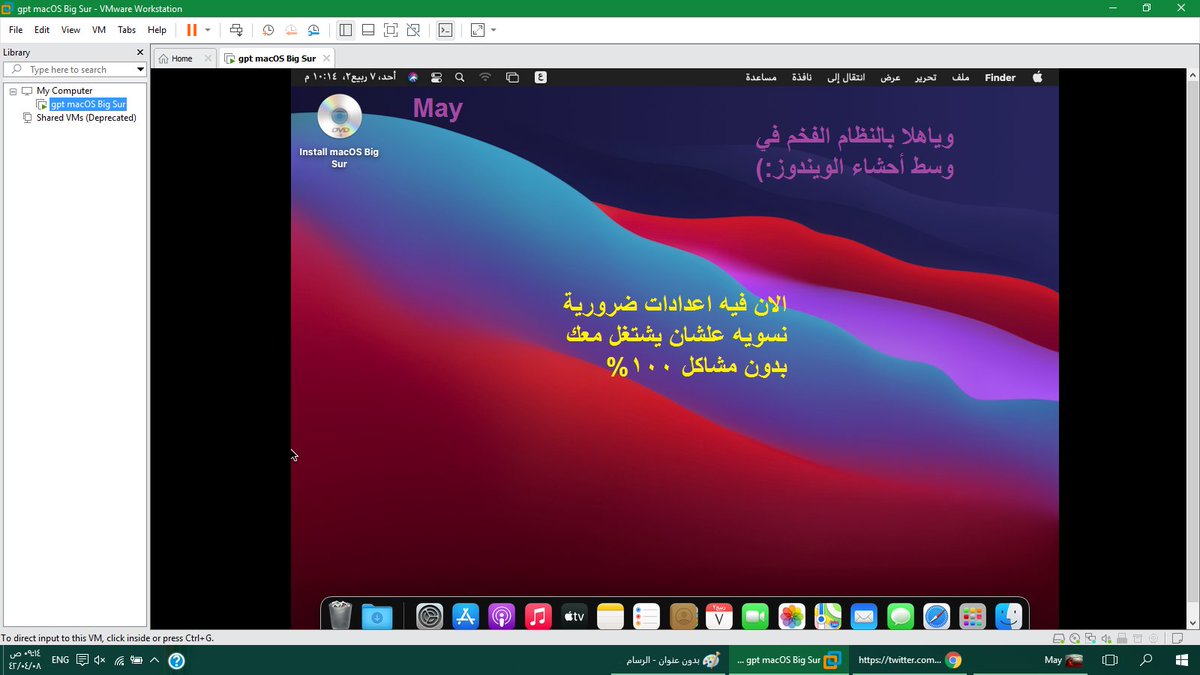Click the stretch guest display icon
The width and height of the screenshot is (1200, 675).
(477, 30)
